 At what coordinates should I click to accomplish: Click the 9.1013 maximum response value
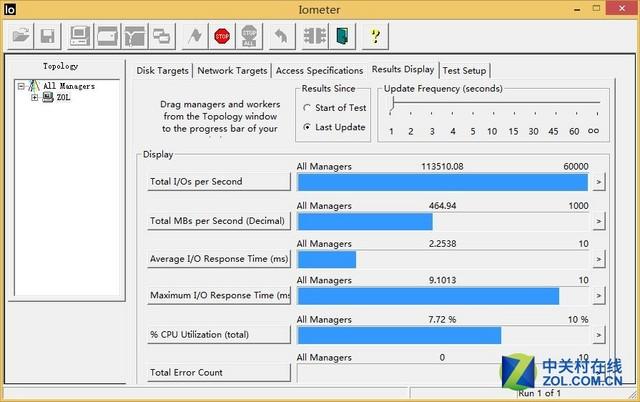click(442, 280)
